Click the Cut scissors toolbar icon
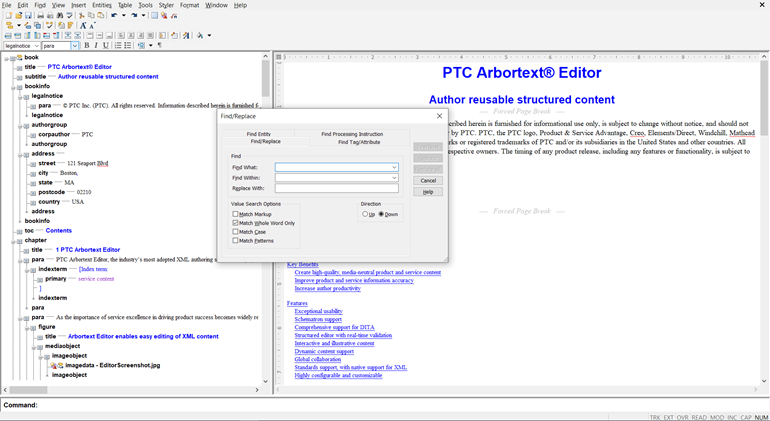The height and width of the screenshot is (421, 770). 82,15
